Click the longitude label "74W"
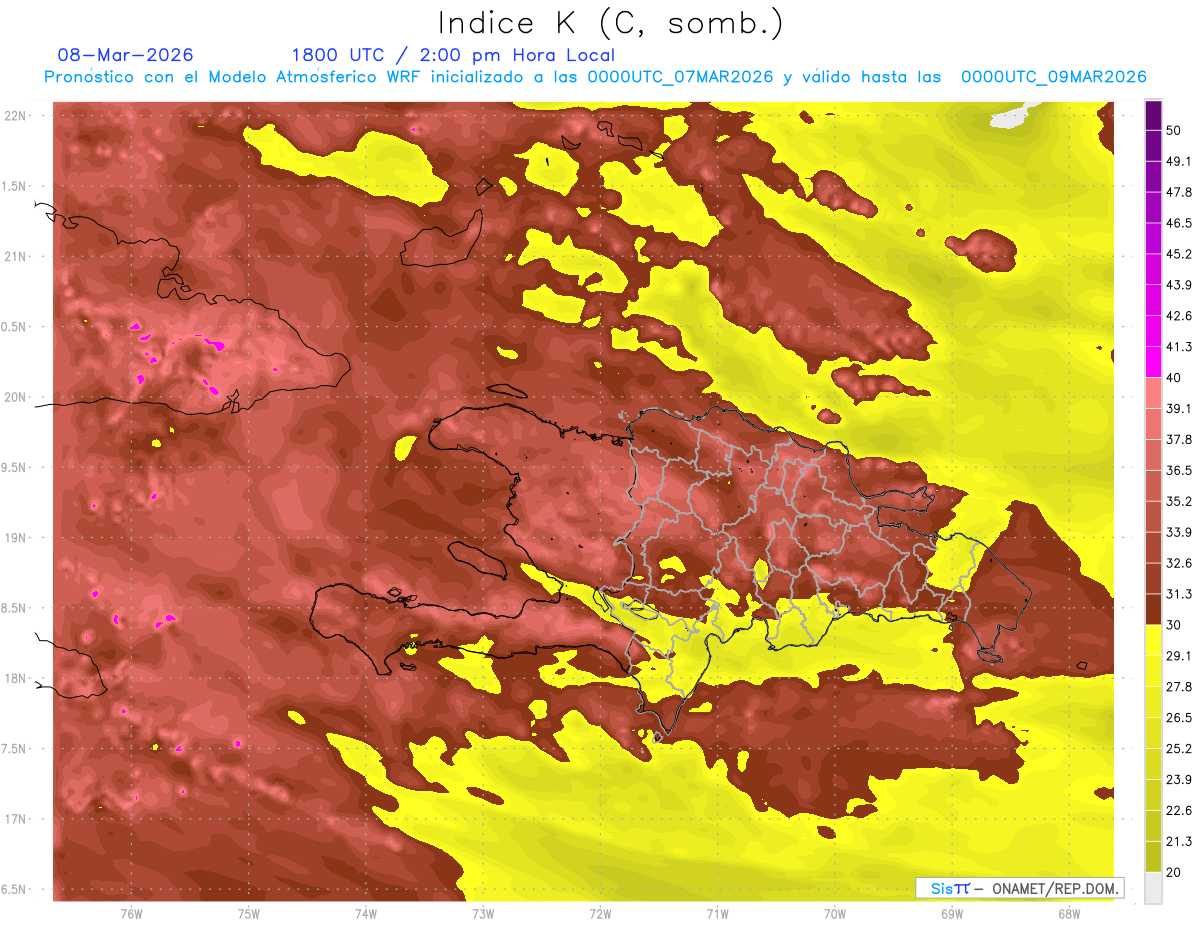 366,913
